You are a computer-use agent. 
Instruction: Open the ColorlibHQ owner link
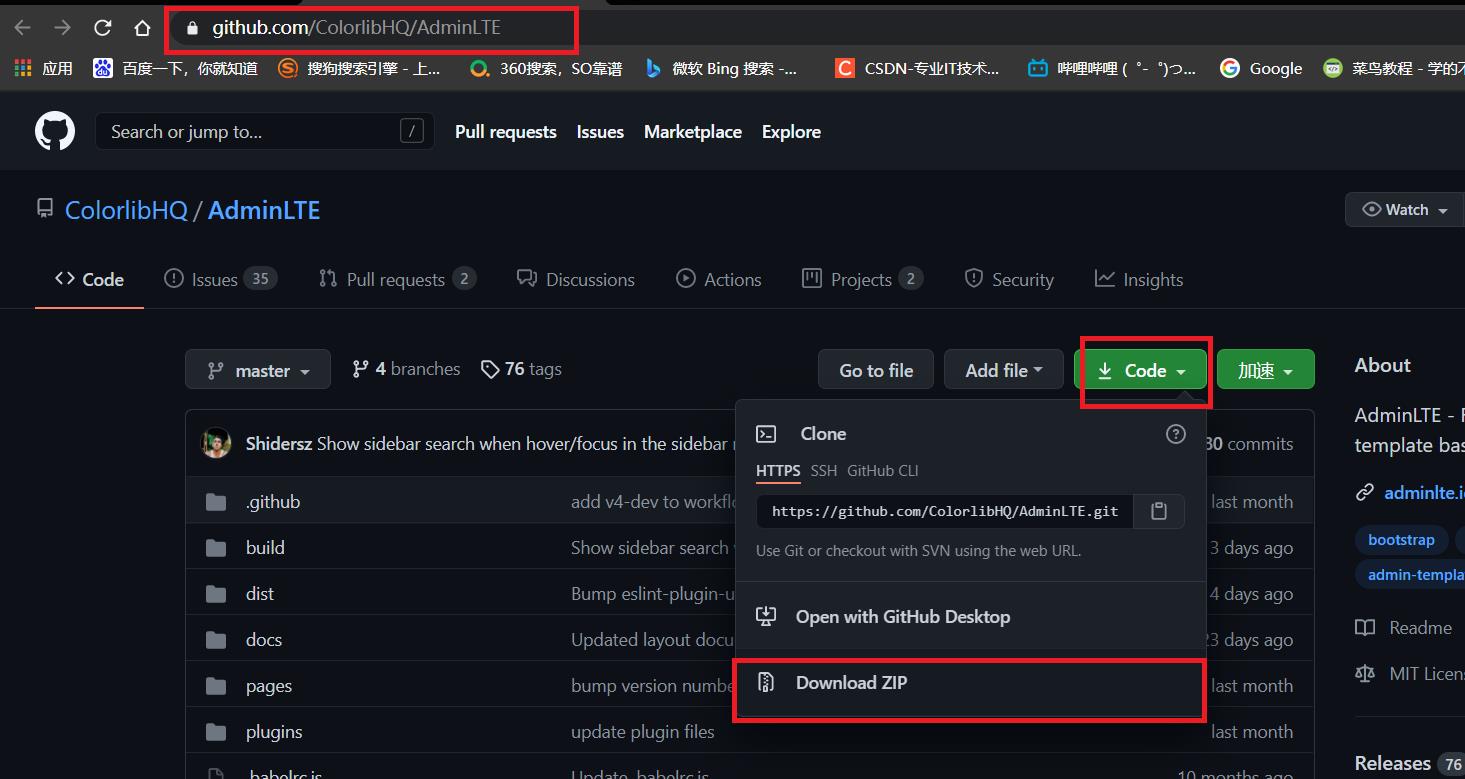point(126,210)
